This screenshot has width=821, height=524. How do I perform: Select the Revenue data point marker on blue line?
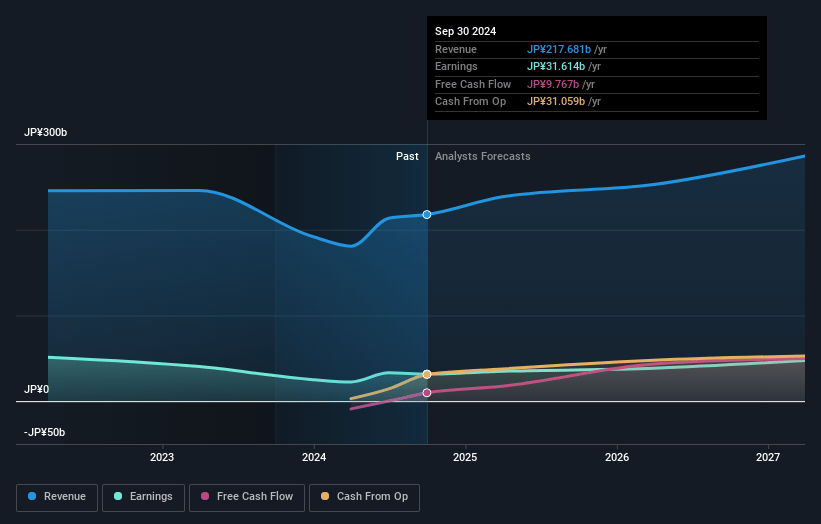click(x=427, y=215)
